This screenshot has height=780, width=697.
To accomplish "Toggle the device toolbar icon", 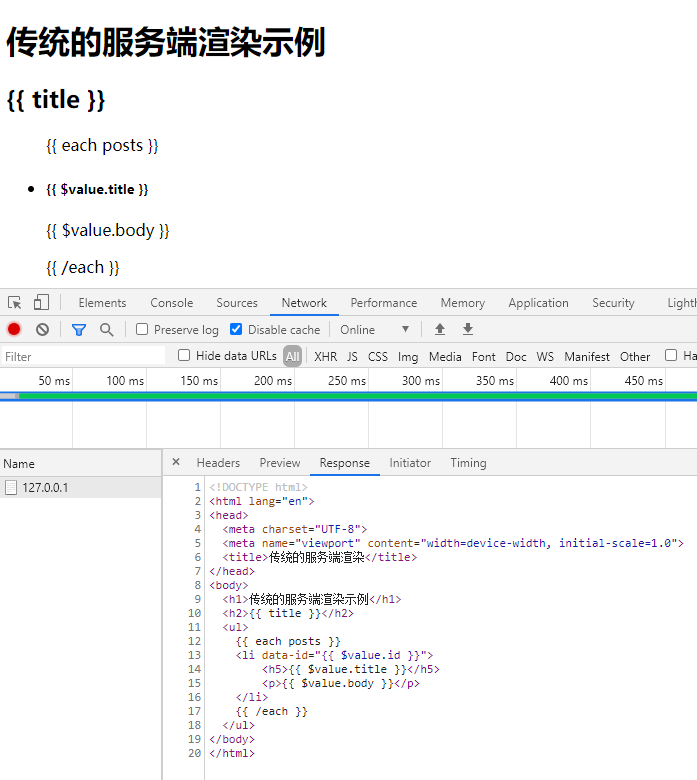I will [41, 302].
